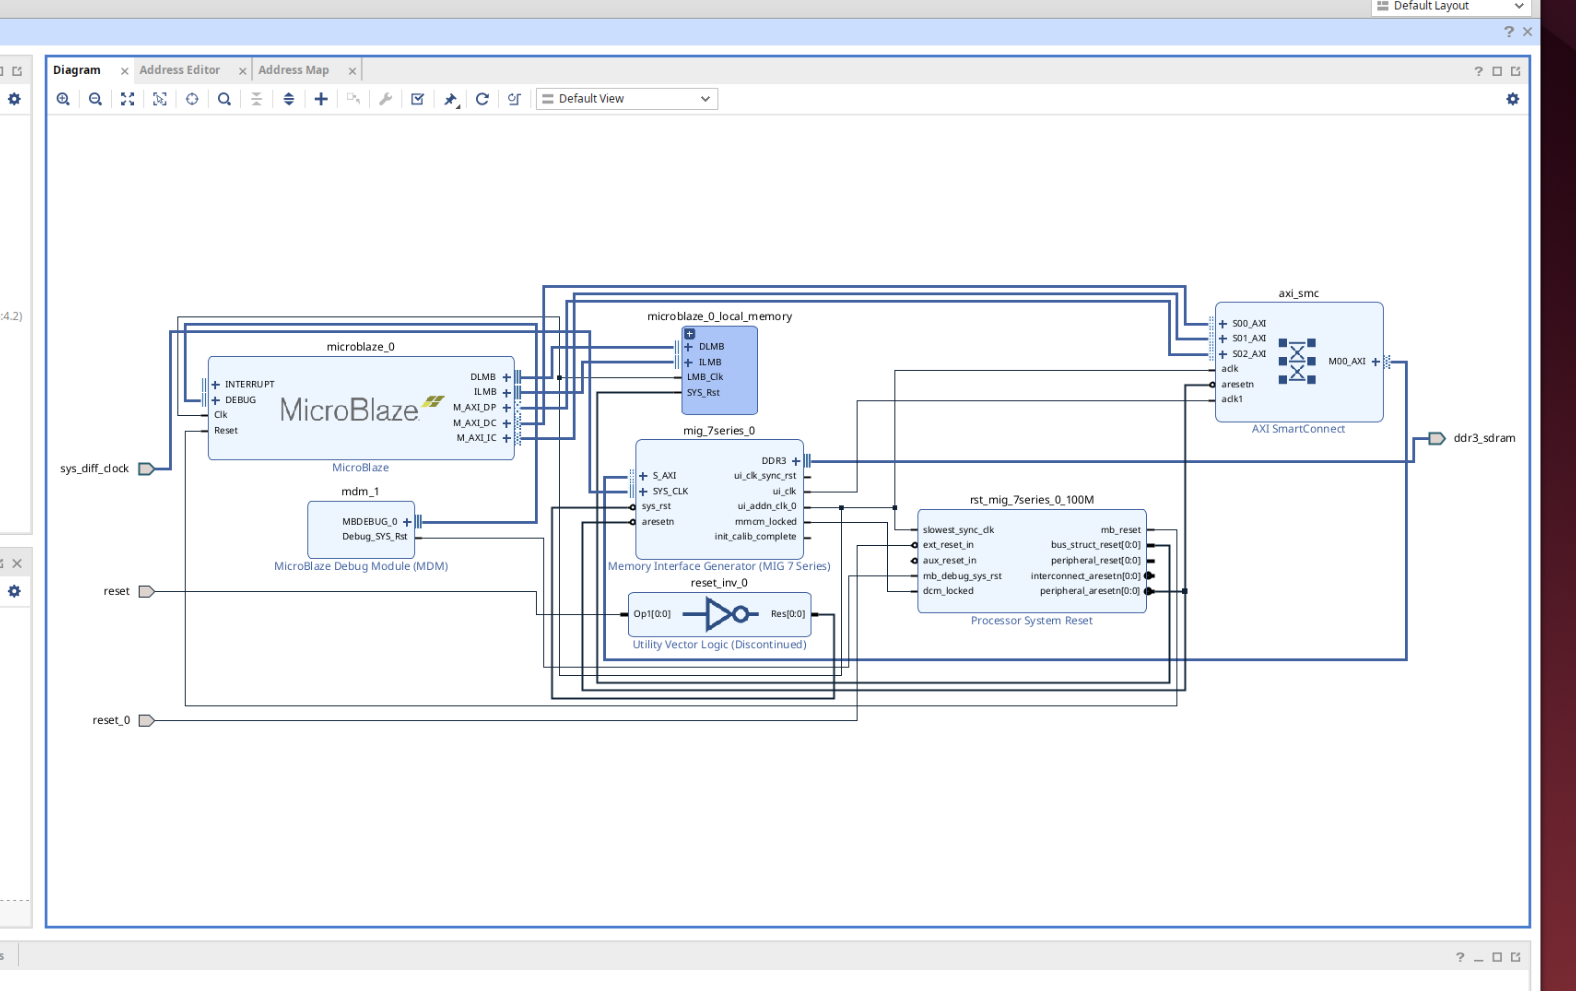This screenshot has width=1576, height=991.
Task: Toggle the pin icon in diagram toolbar
Action: [x=450, y=99]
